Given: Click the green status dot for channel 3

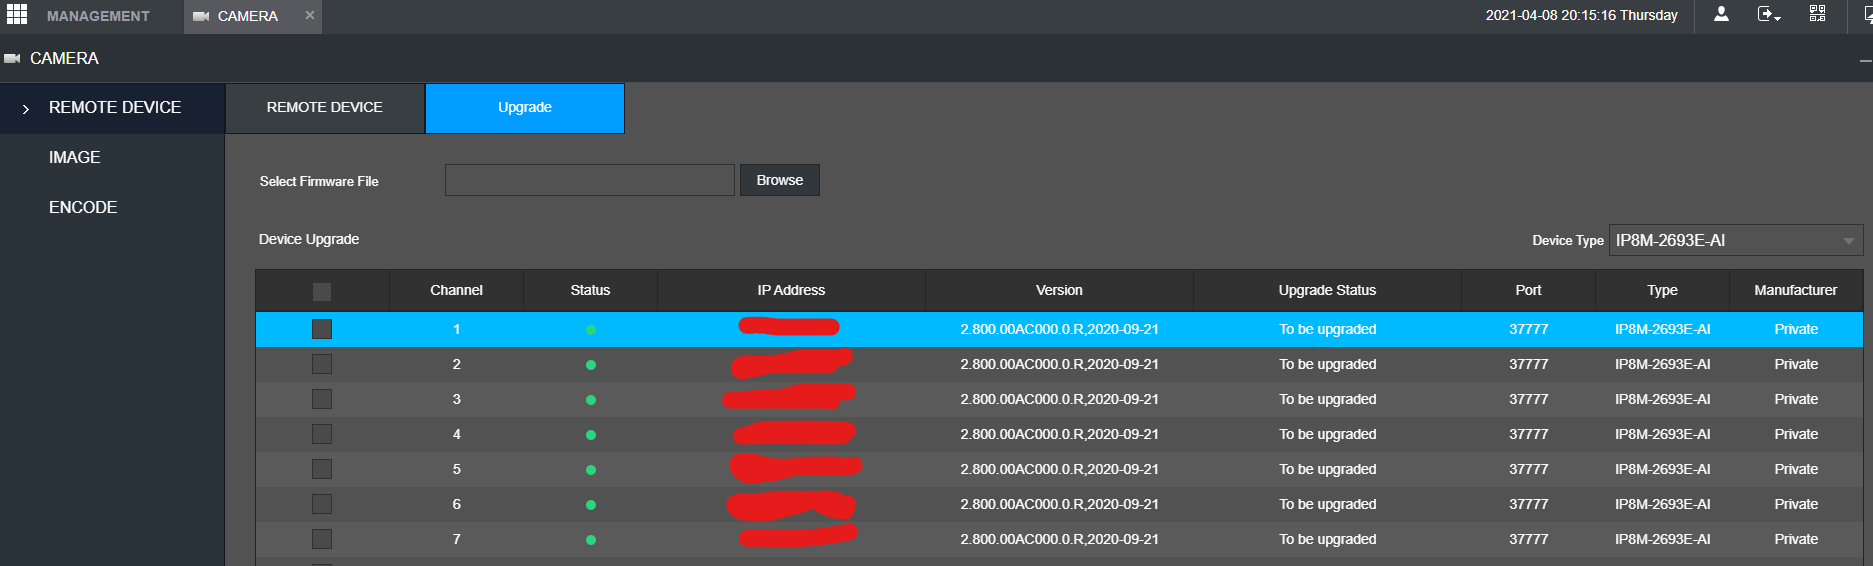Looking at the screenshot, I should 591,400.
